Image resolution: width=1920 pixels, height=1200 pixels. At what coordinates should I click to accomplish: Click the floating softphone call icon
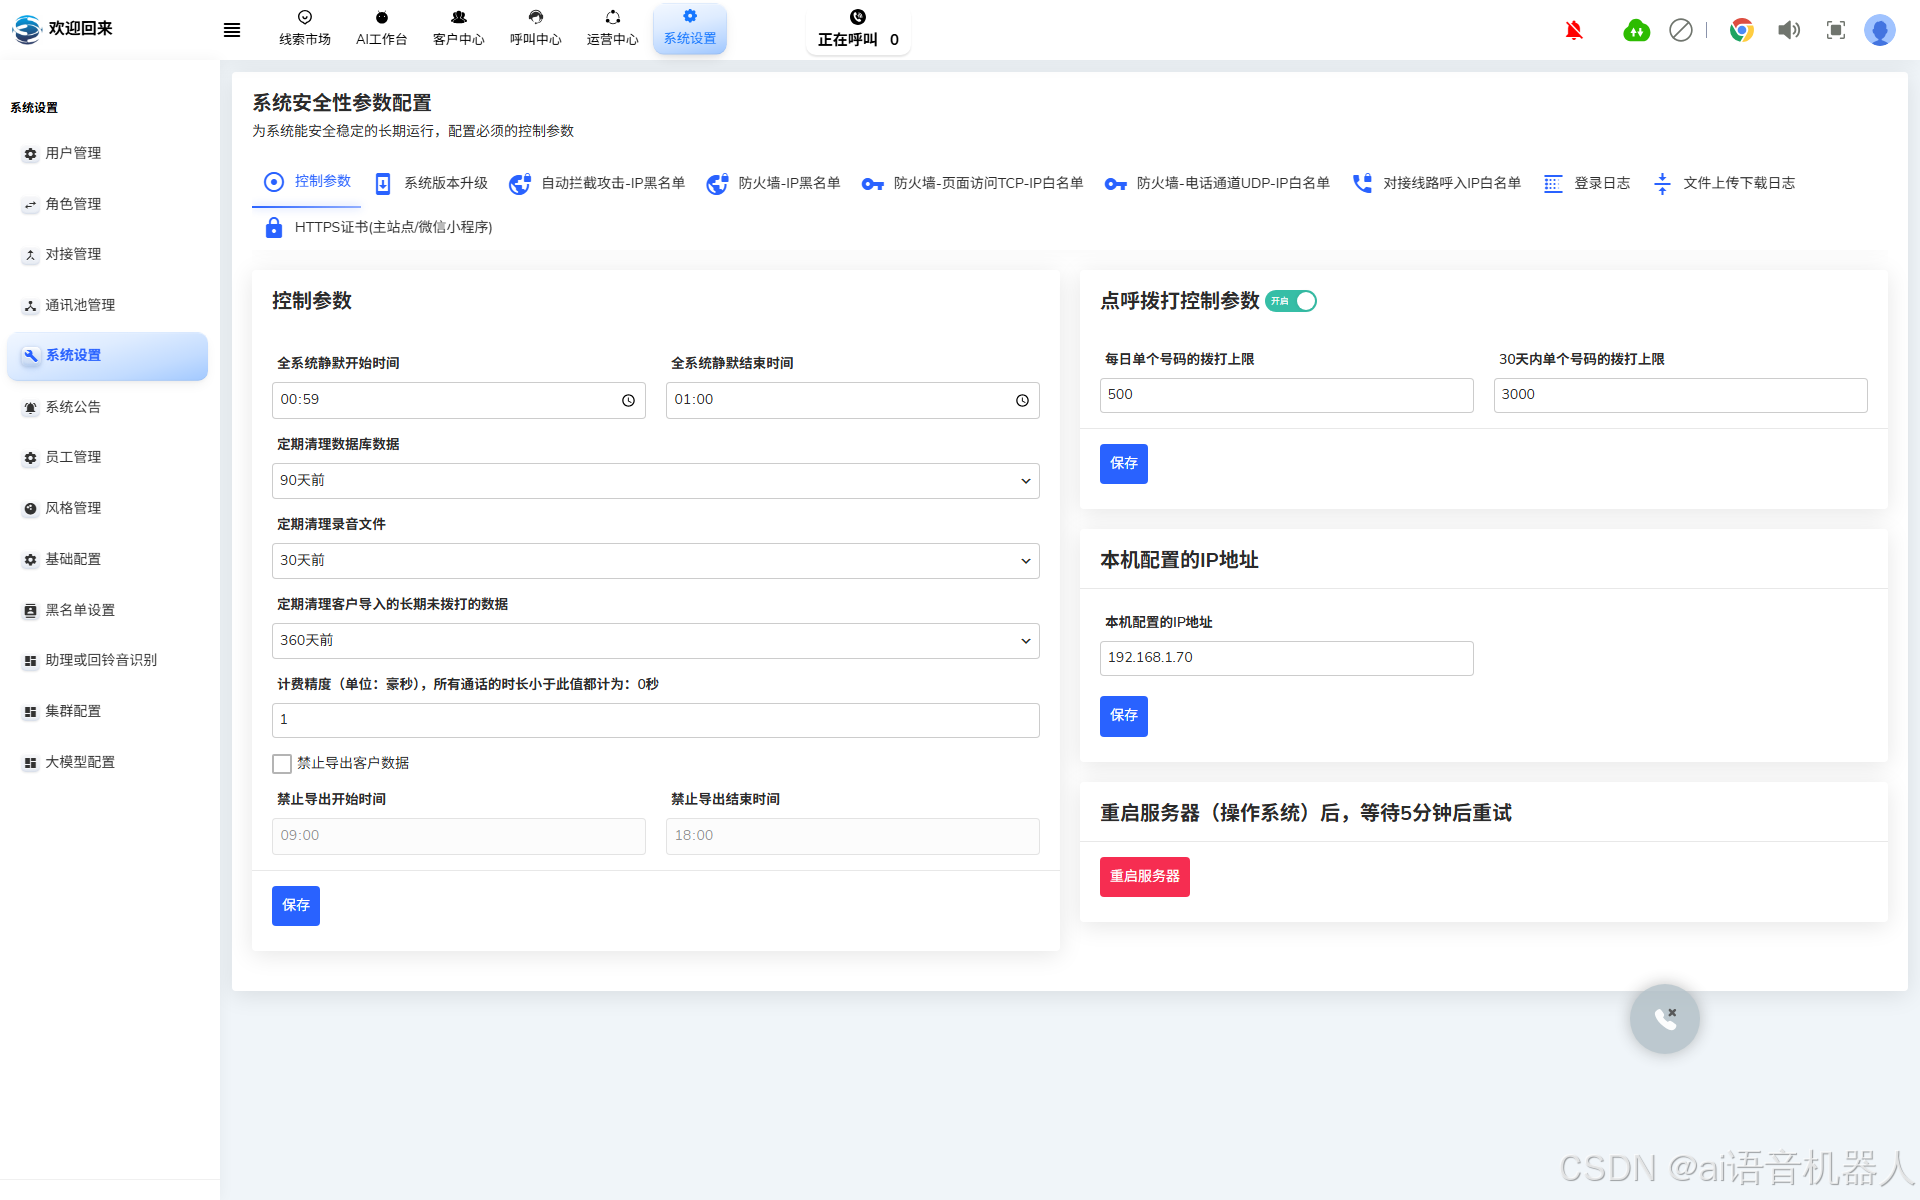pyautogui.click(x=1664, y=1019)
